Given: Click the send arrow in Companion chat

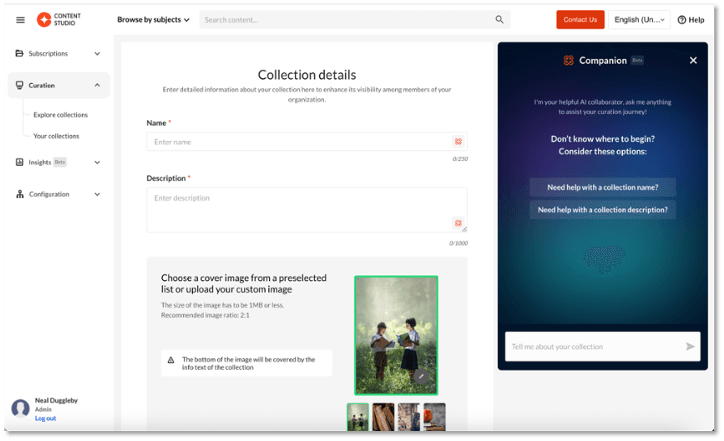Looking at the screenshot, I should pyautogui.click(x=690, y=347).
